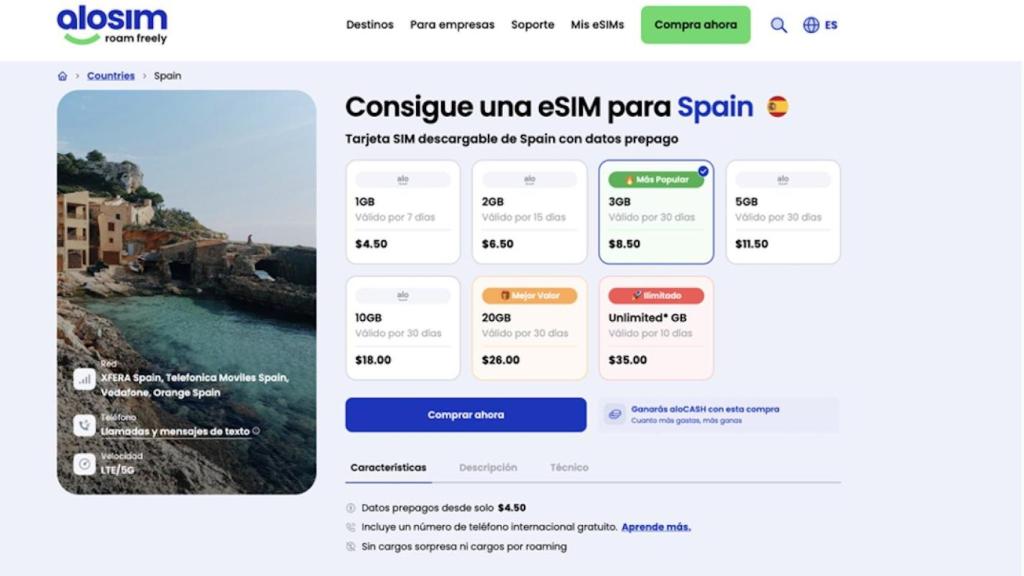Pick the Unlimited GB plan for $35.00
Screen dimensions: 1024x576
click(656, 328)
